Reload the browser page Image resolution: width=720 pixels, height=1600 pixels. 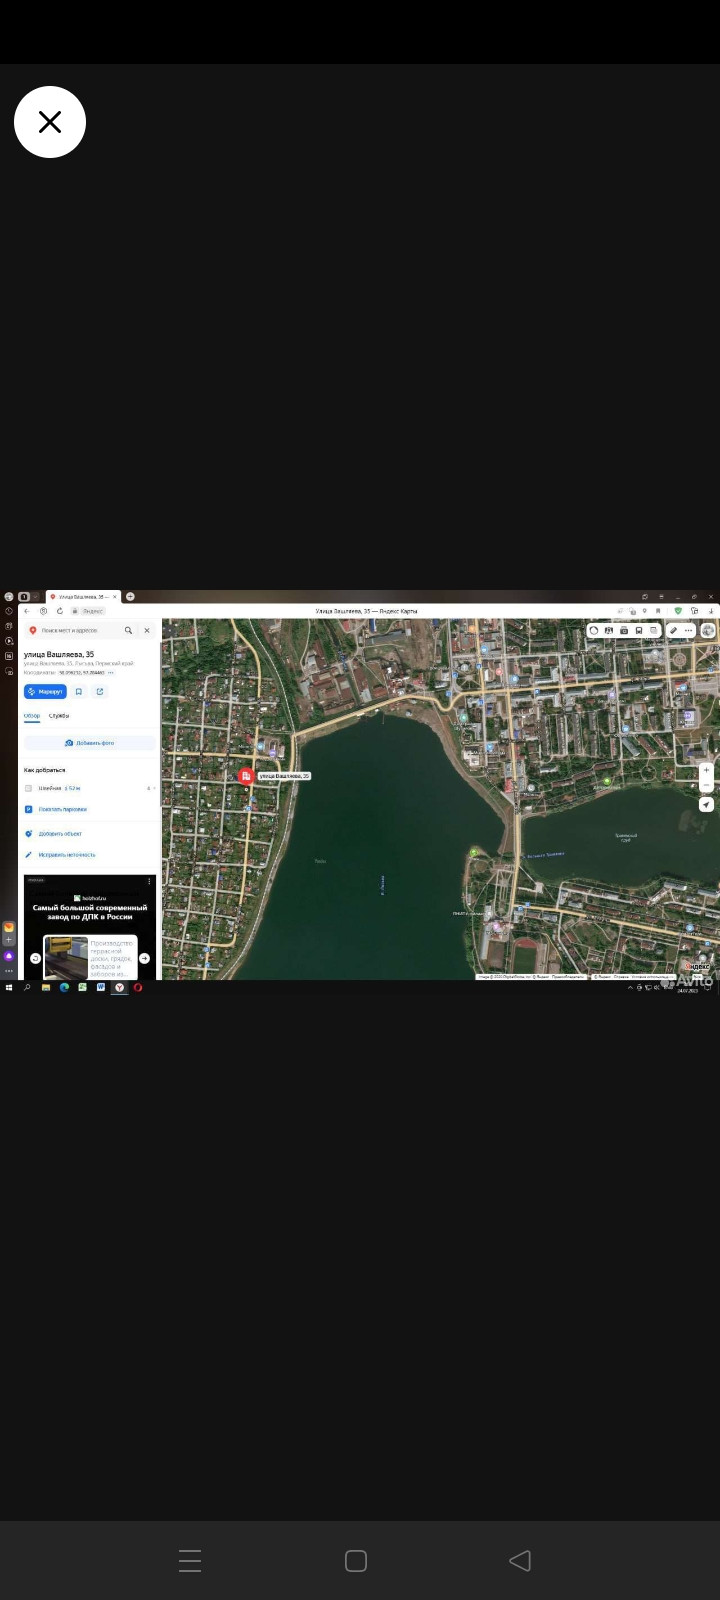point(60,611)
